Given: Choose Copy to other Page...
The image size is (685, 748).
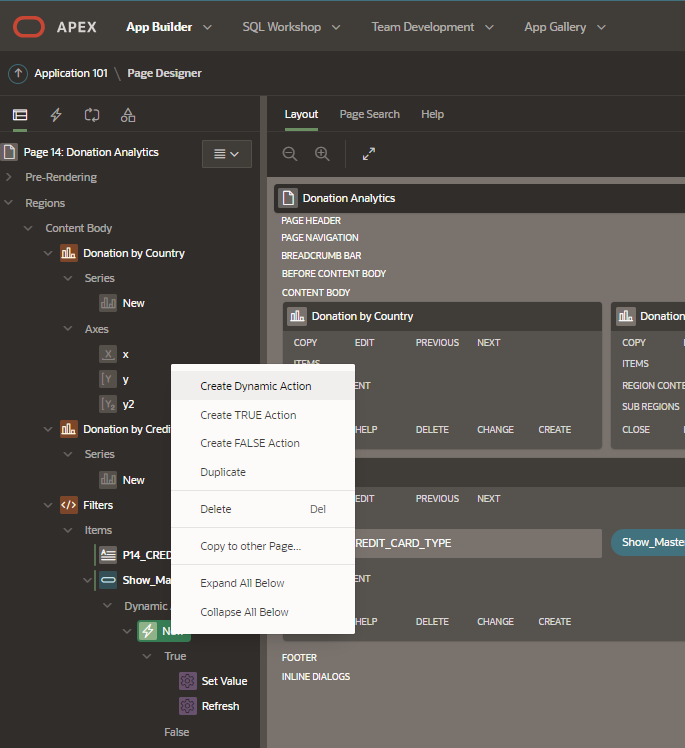Looking at the screenshot, I should tap(263, 546).
